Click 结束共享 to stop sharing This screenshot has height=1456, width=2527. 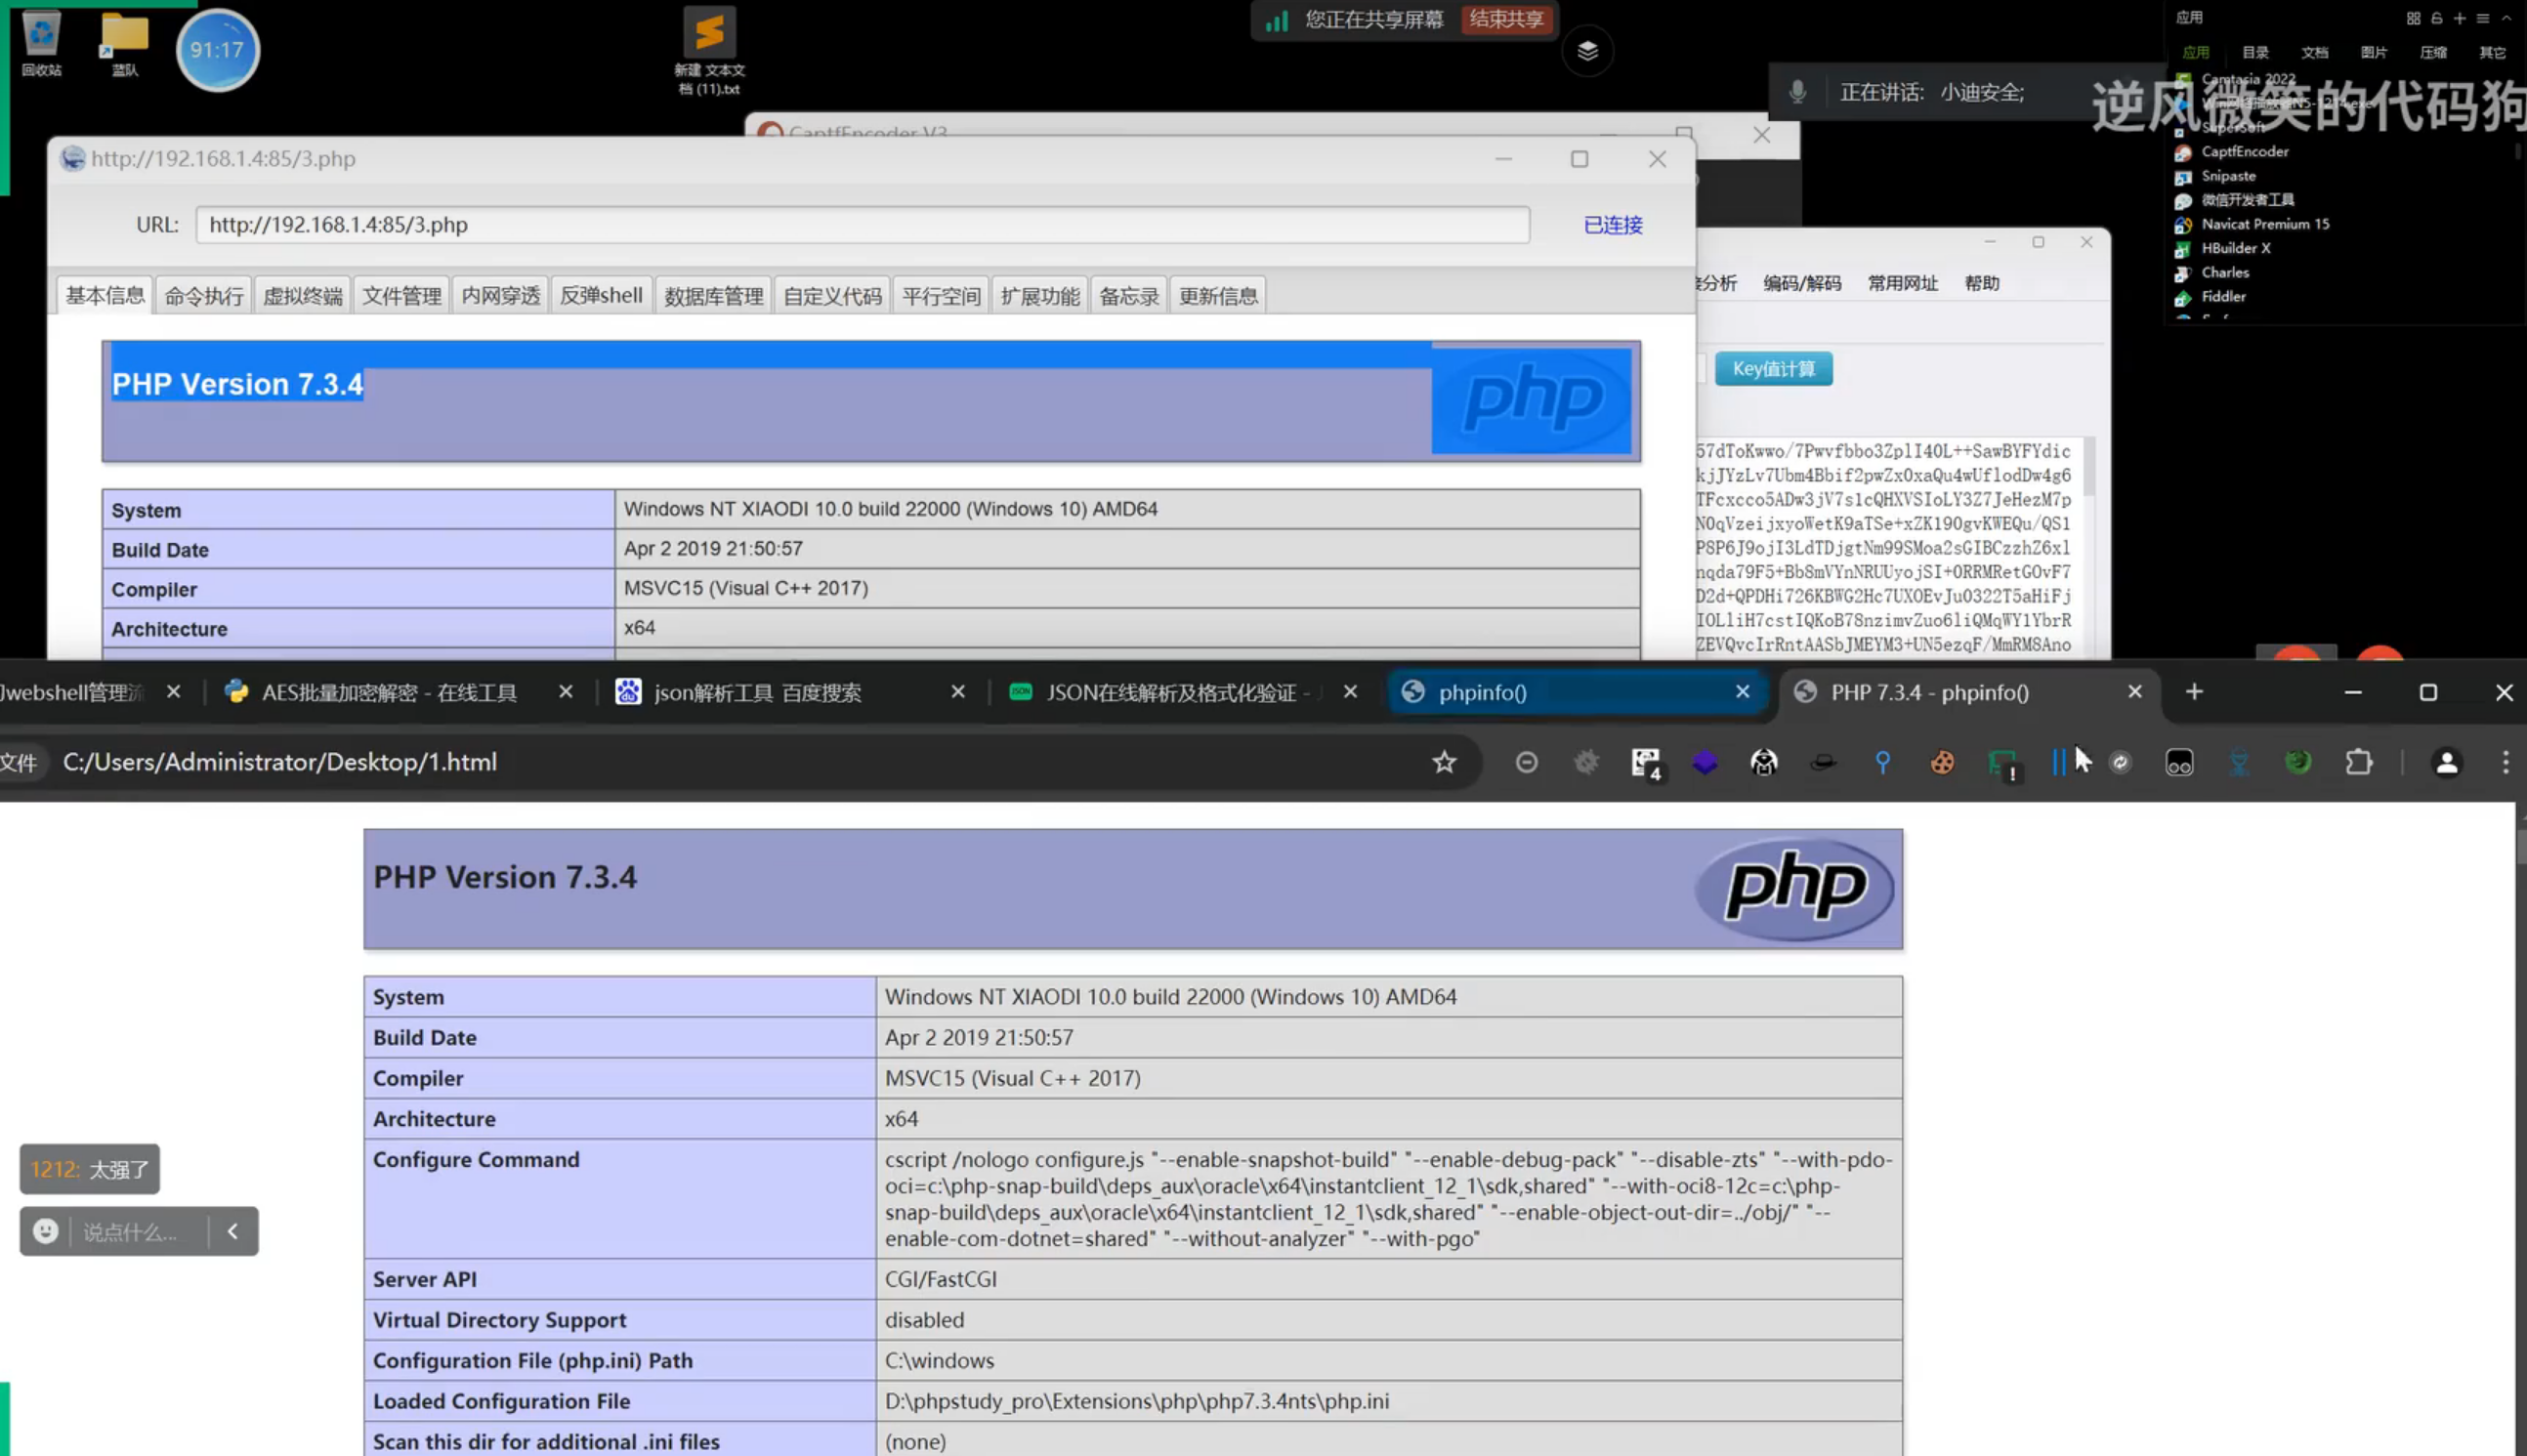[x=1506, y=19]
